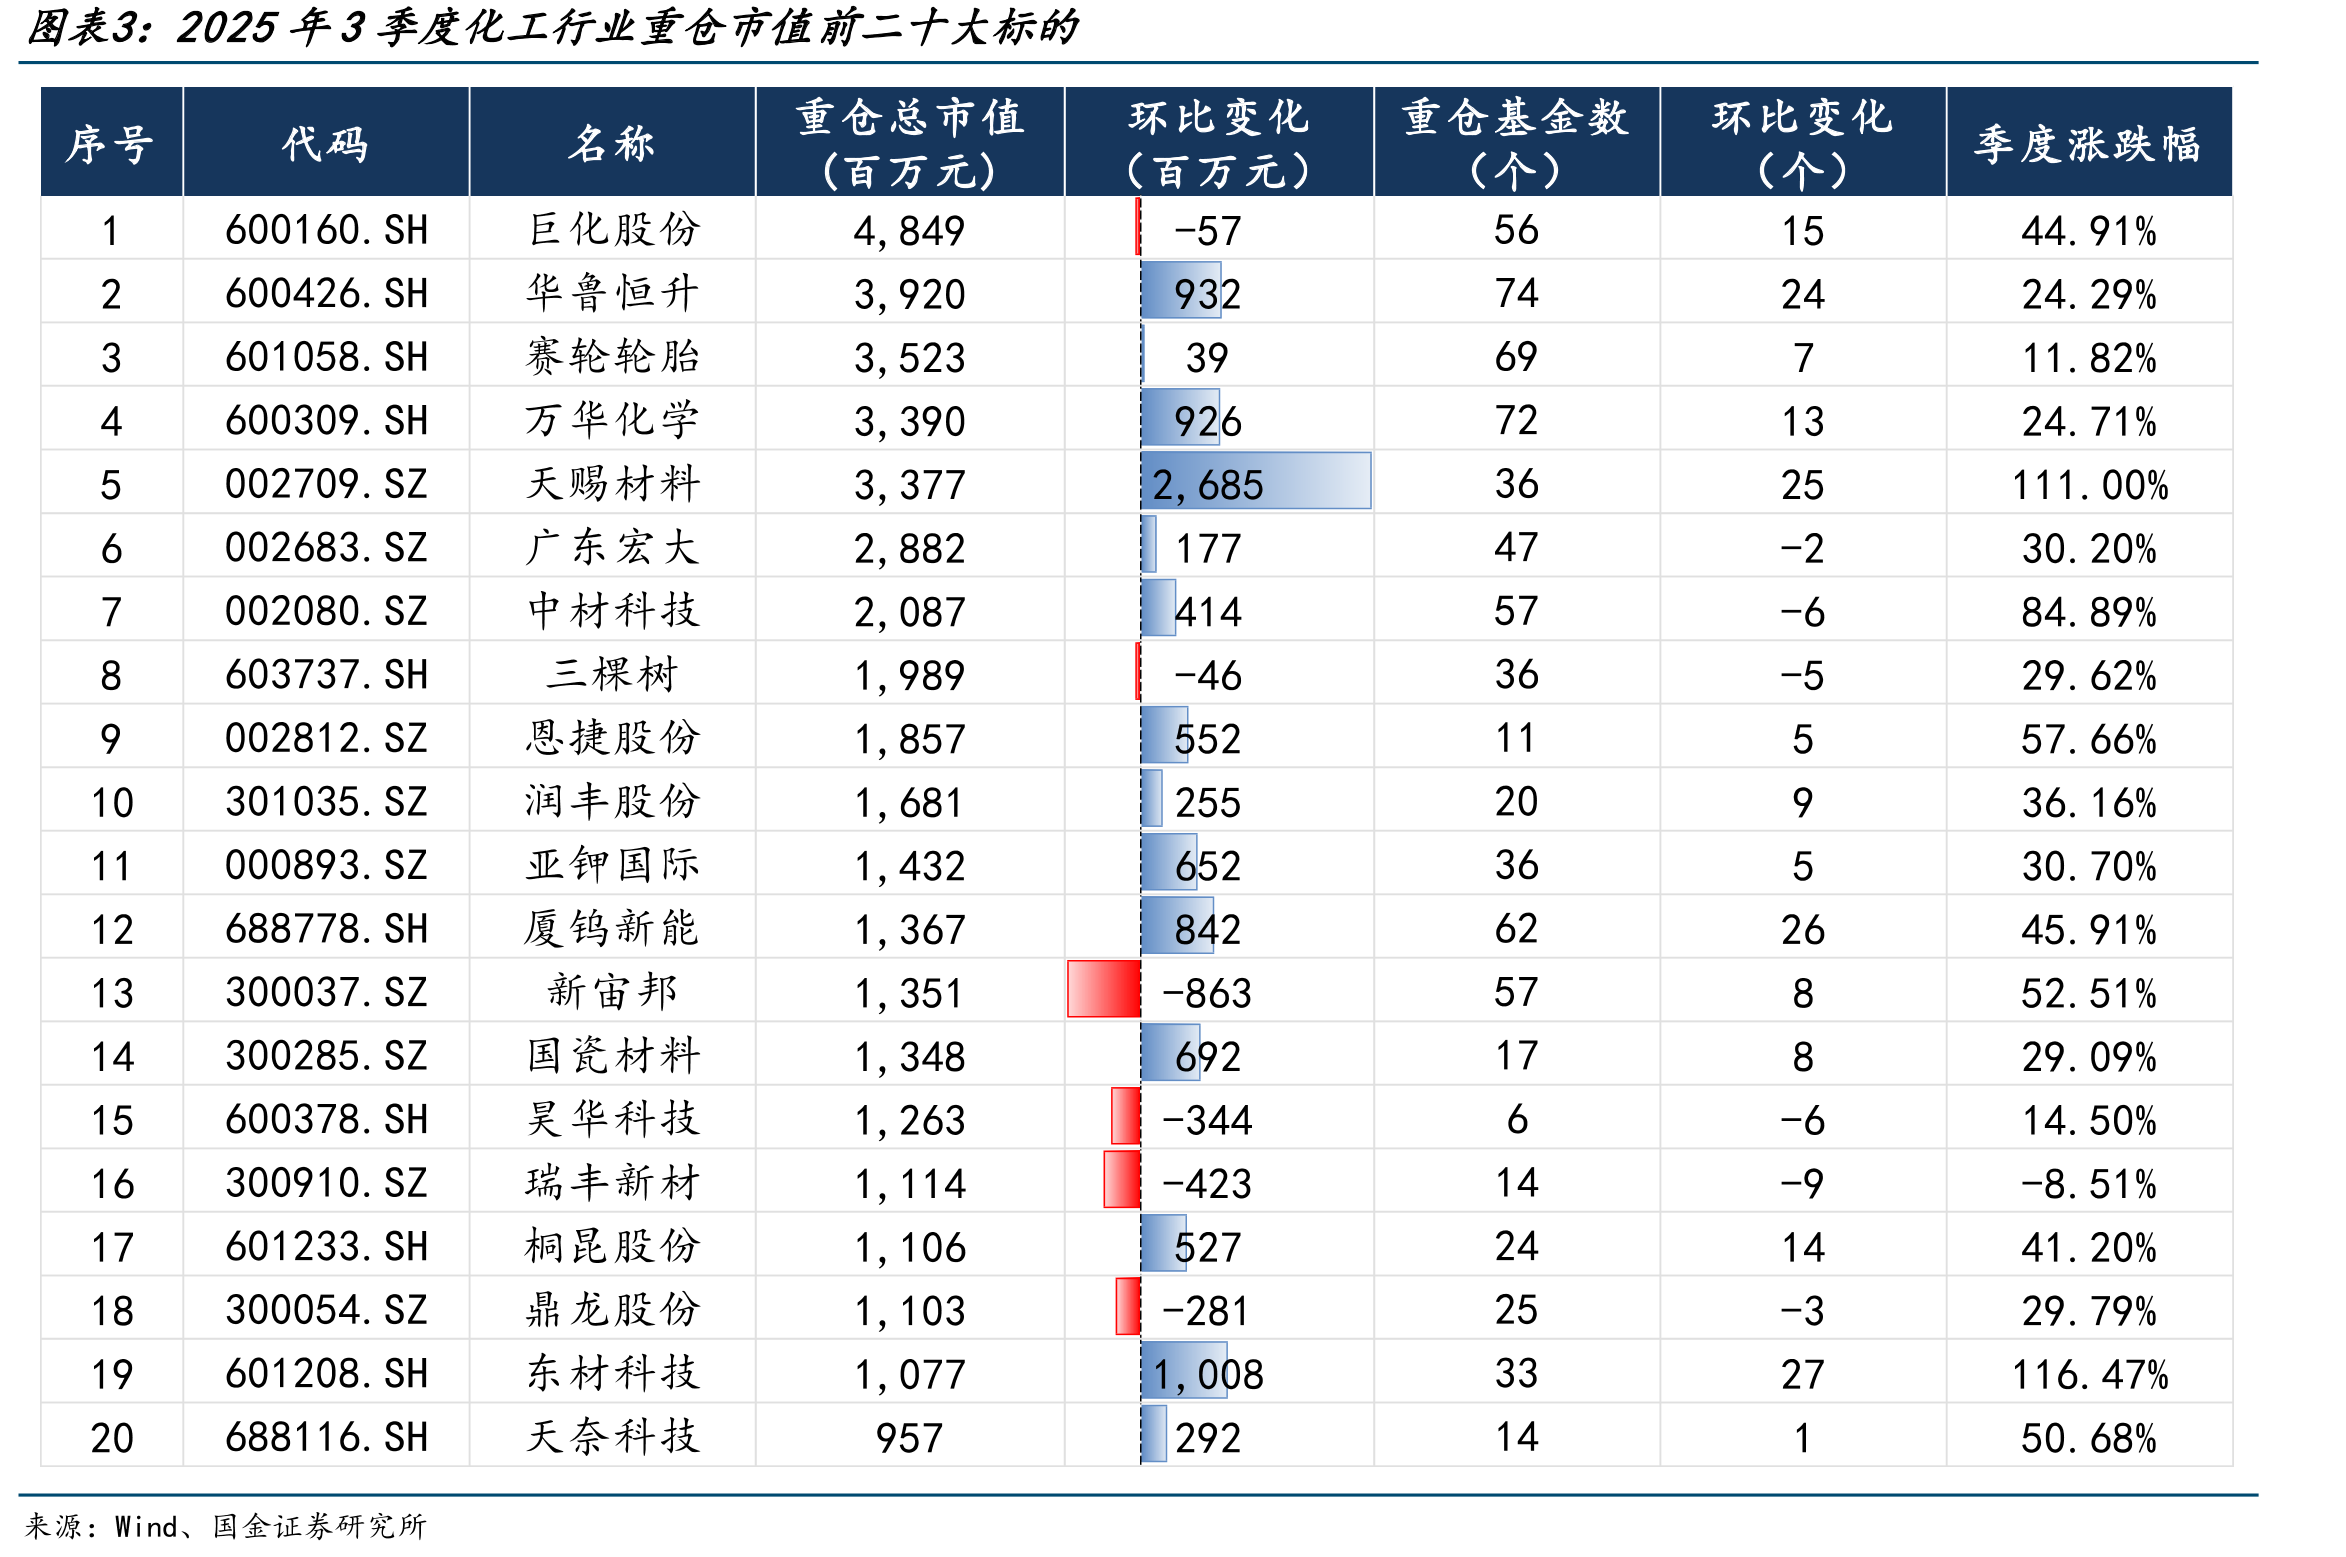Click the change value 1,008
The image size is (2346, 1557).
pos(1208,1375)
